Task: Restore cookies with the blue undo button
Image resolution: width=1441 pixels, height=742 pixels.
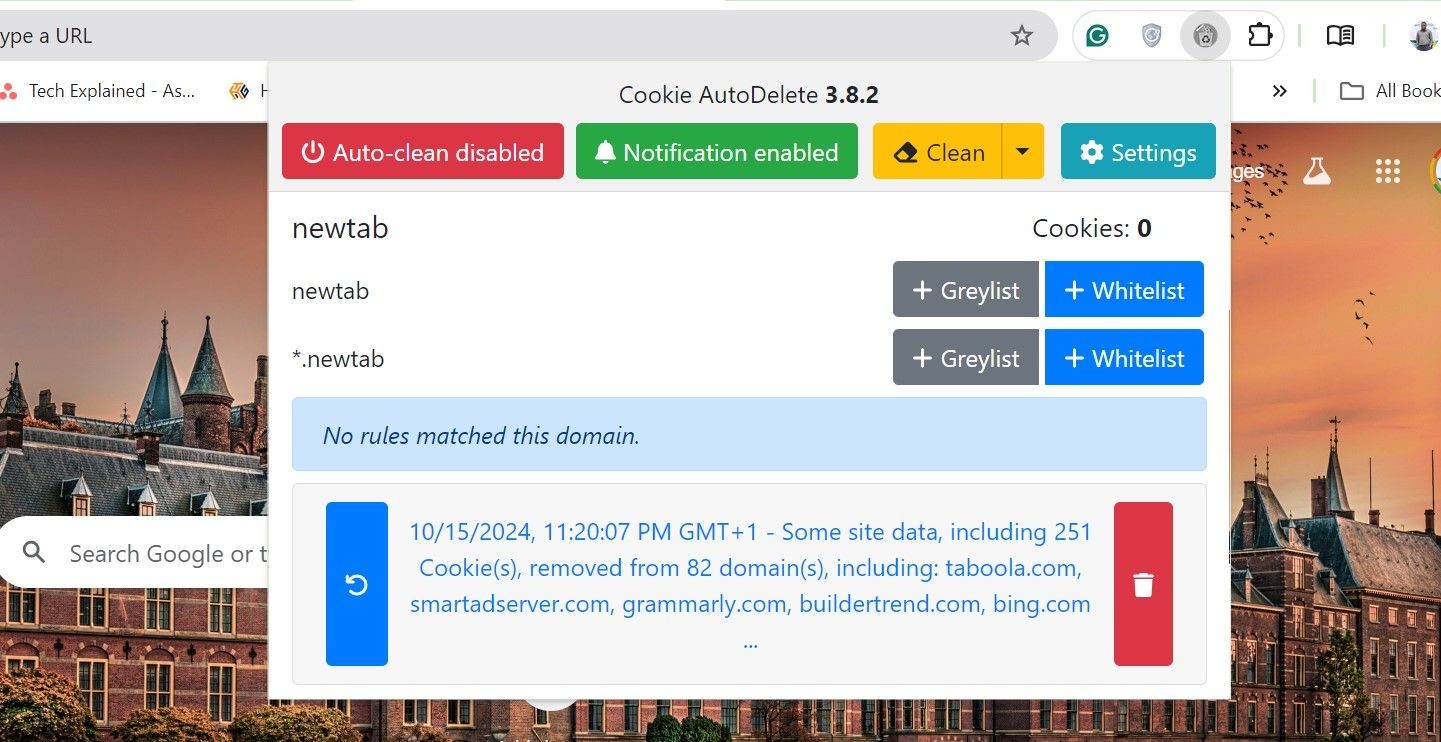Action: [x=357, y=584]
